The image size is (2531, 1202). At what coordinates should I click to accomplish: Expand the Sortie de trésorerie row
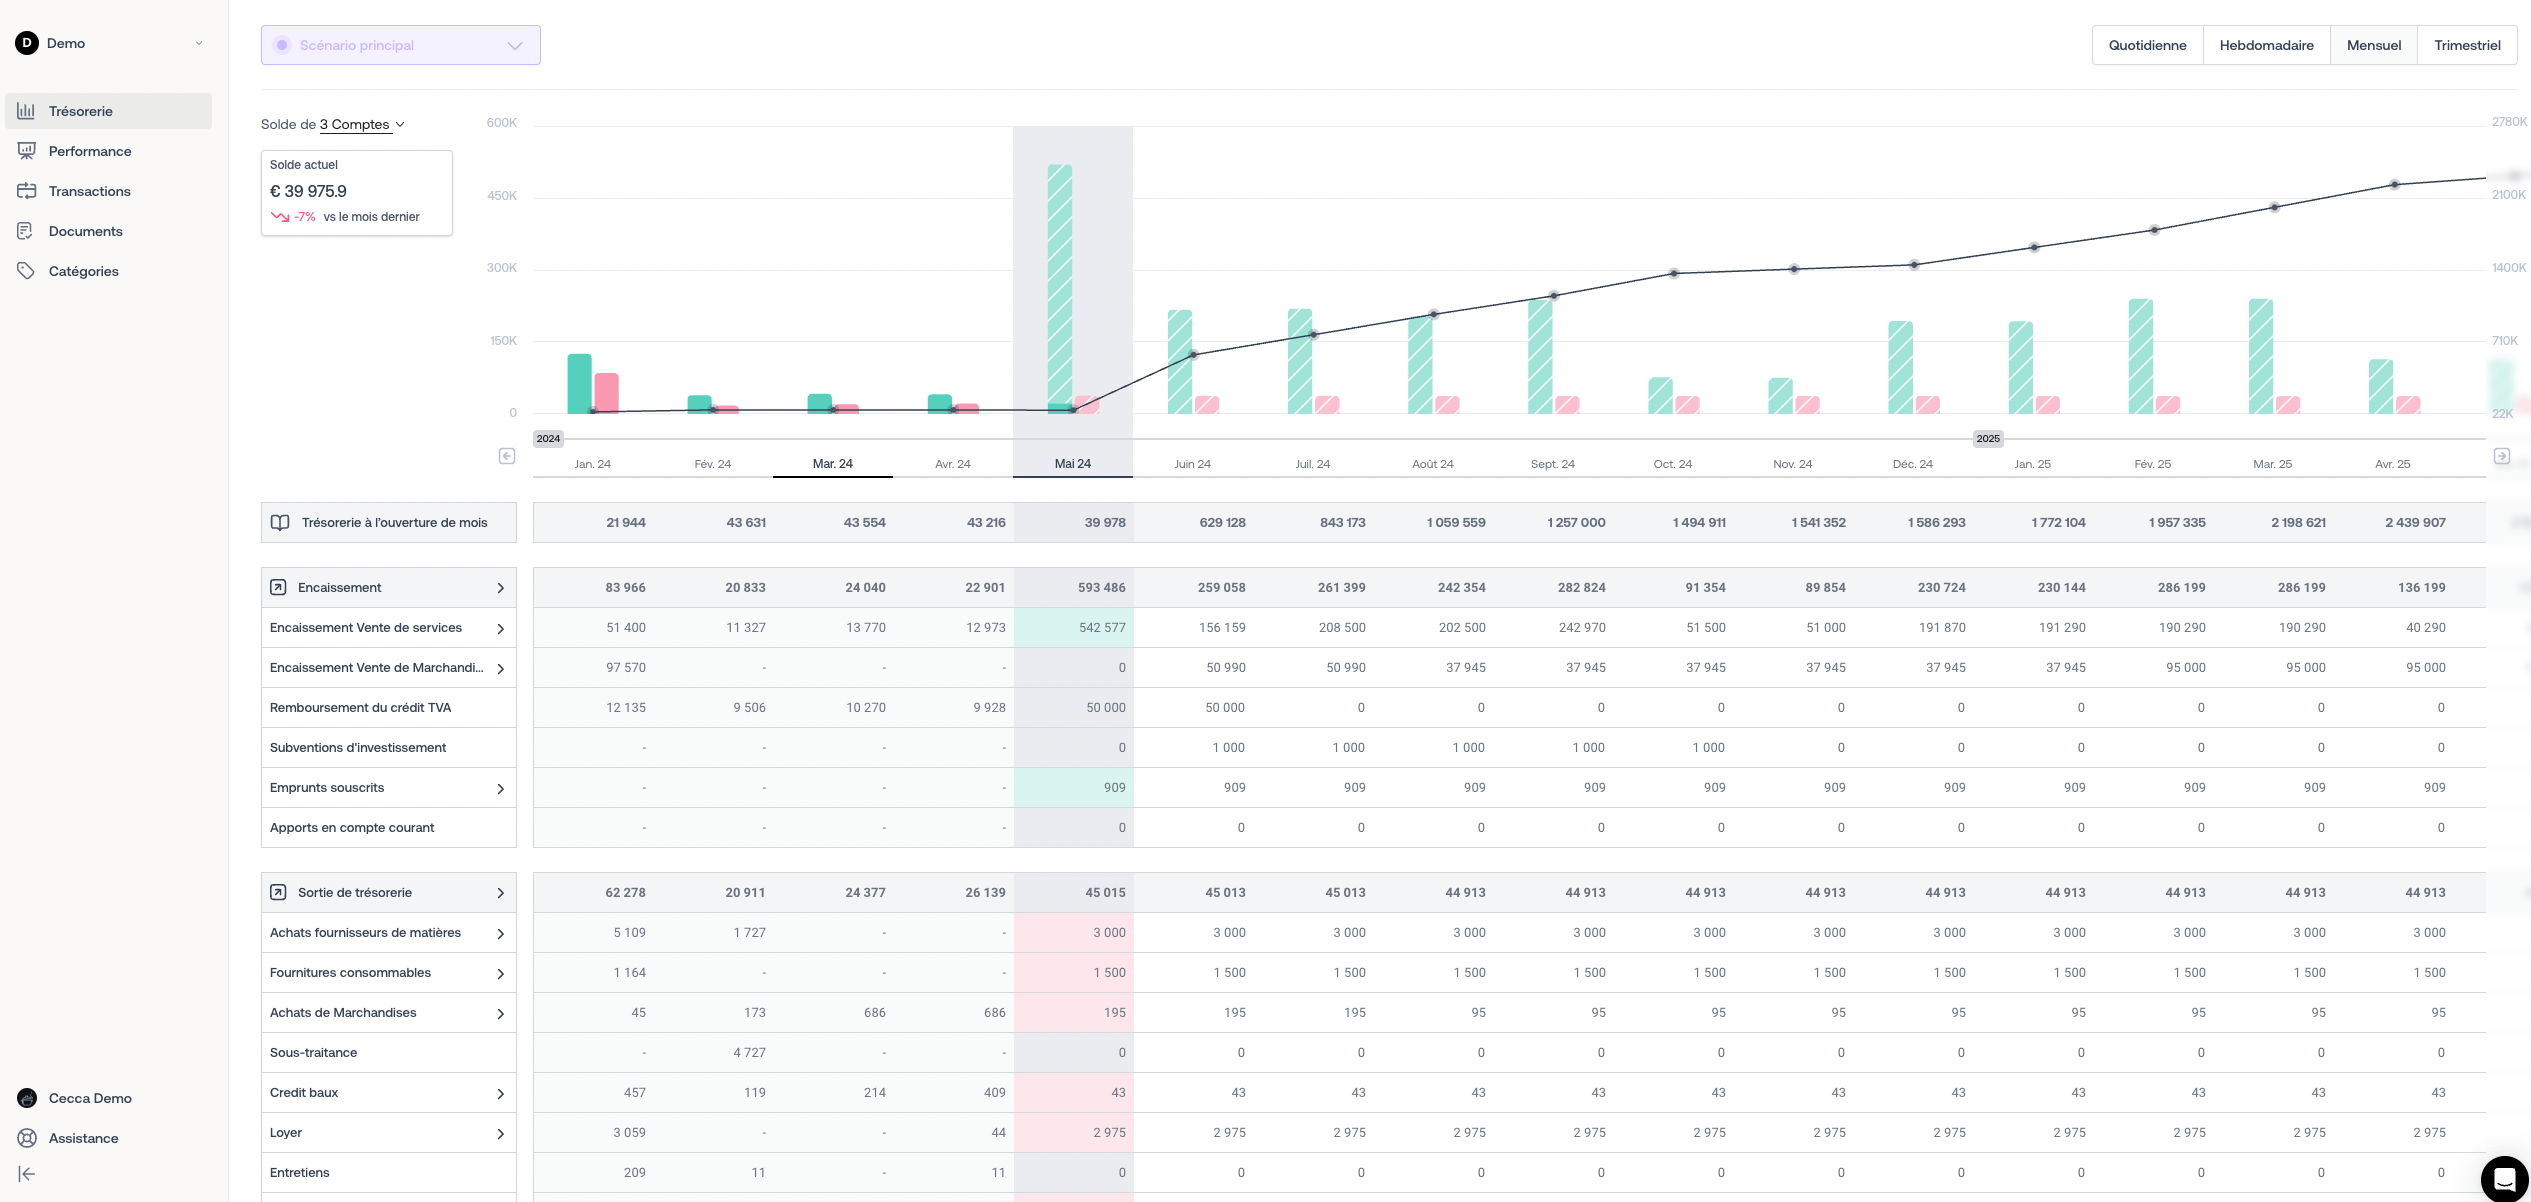point(501,893)
